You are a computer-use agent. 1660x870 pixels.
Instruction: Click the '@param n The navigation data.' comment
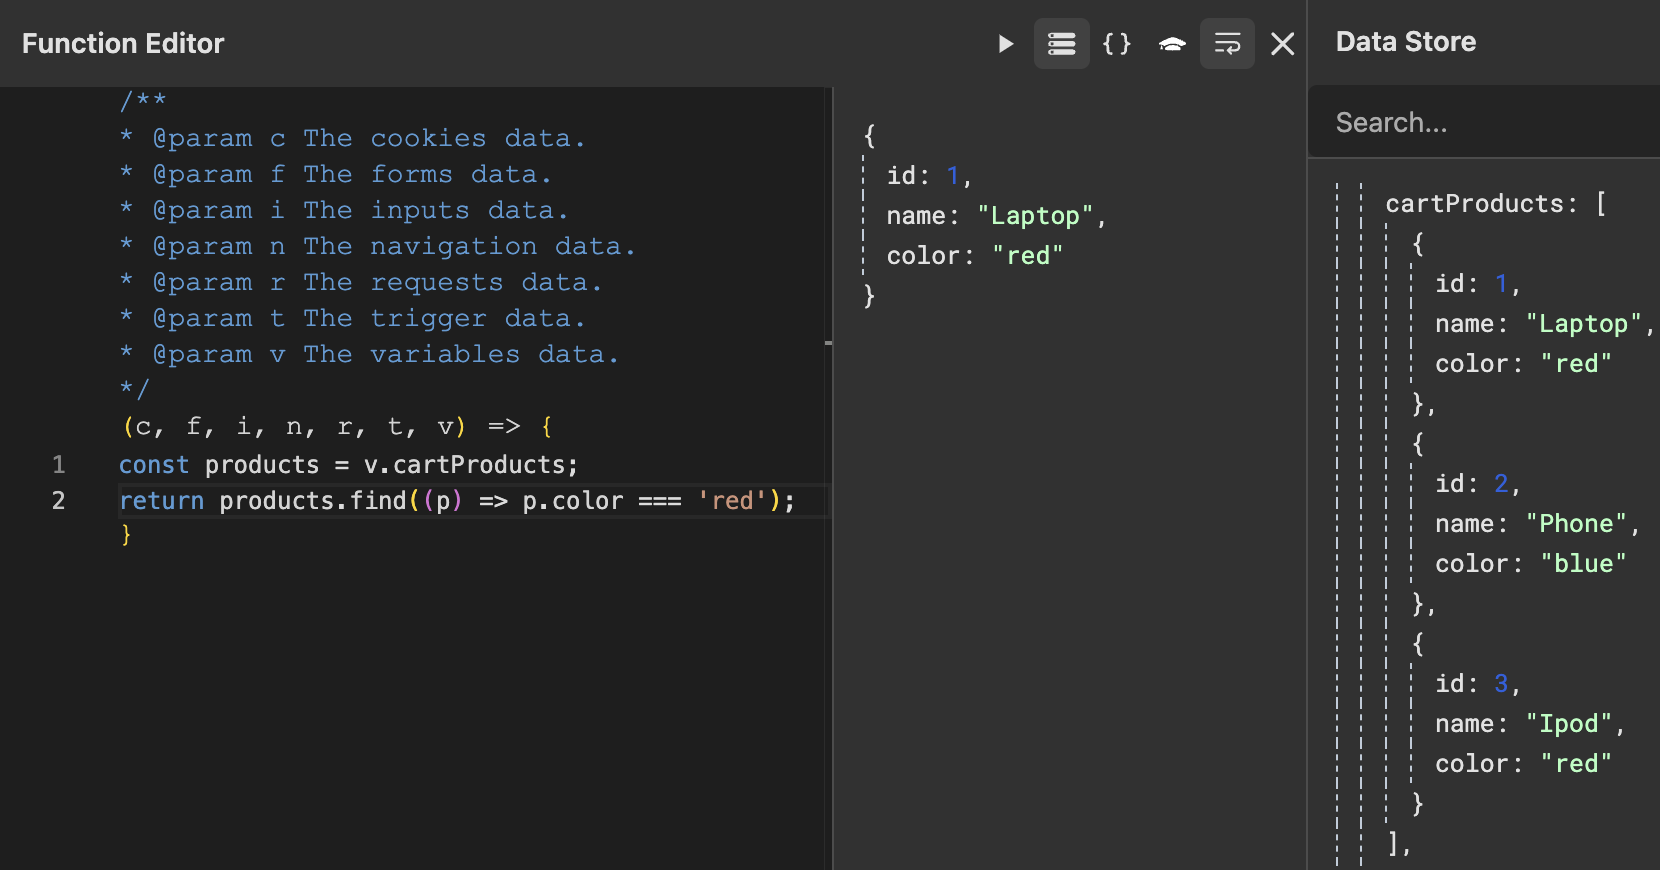(x=377, y=246)
